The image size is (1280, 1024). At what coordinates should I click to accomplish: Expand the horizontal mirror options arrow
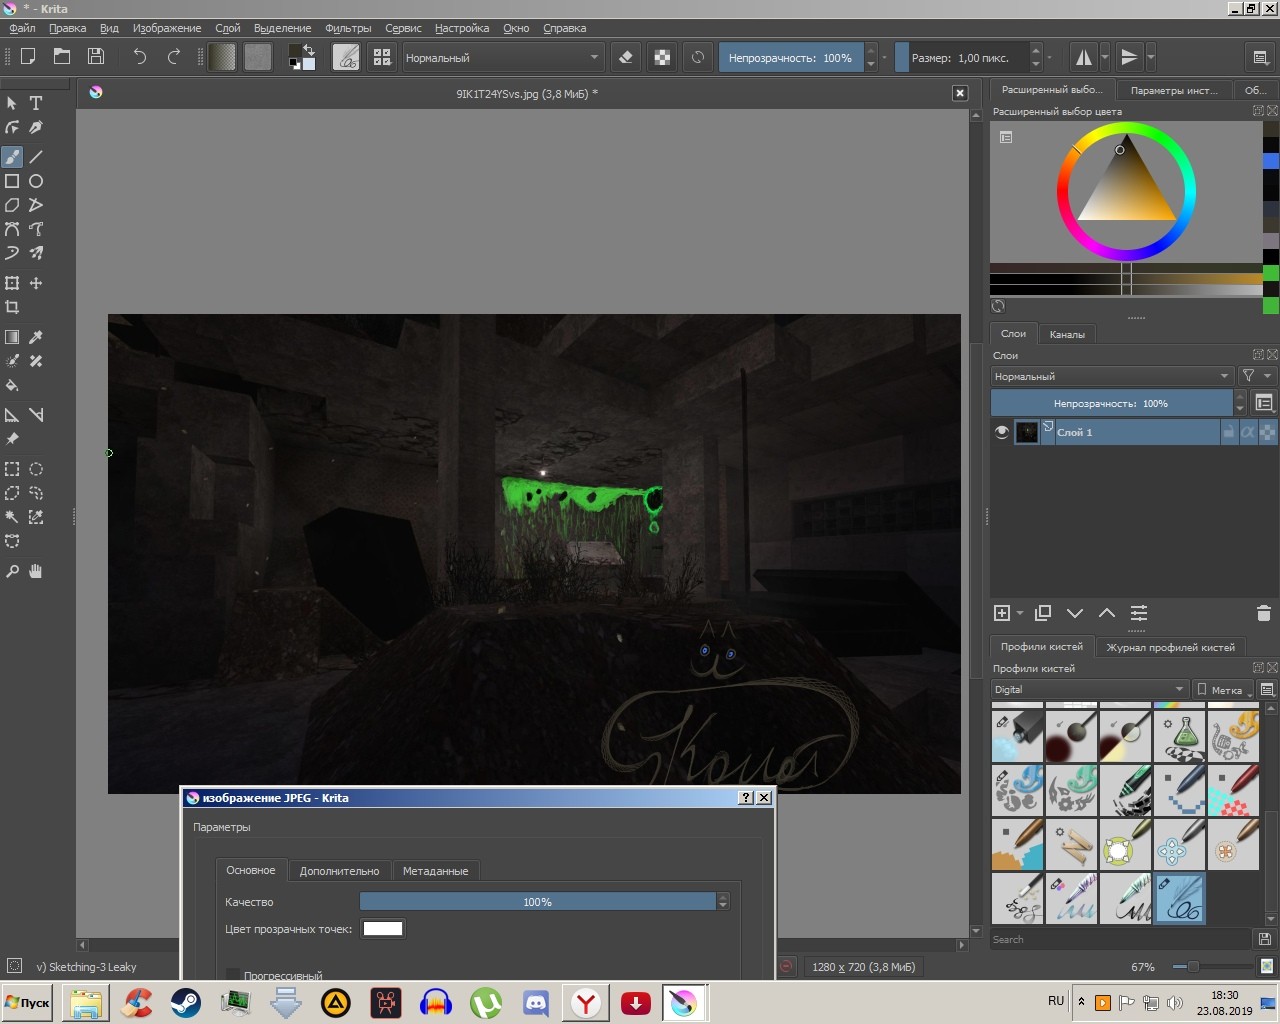(x=1105, y=57)
